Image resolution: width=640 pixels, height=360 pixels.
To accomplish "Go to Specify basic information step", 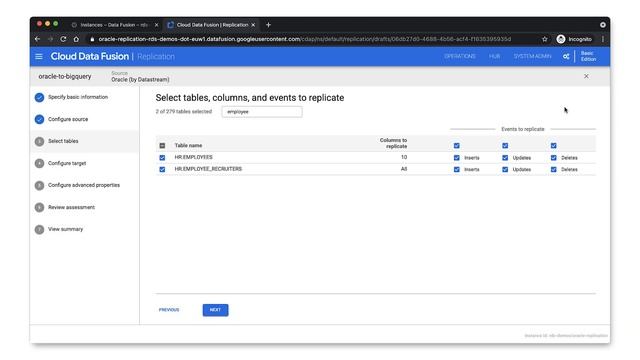I will tap(78, 97).
